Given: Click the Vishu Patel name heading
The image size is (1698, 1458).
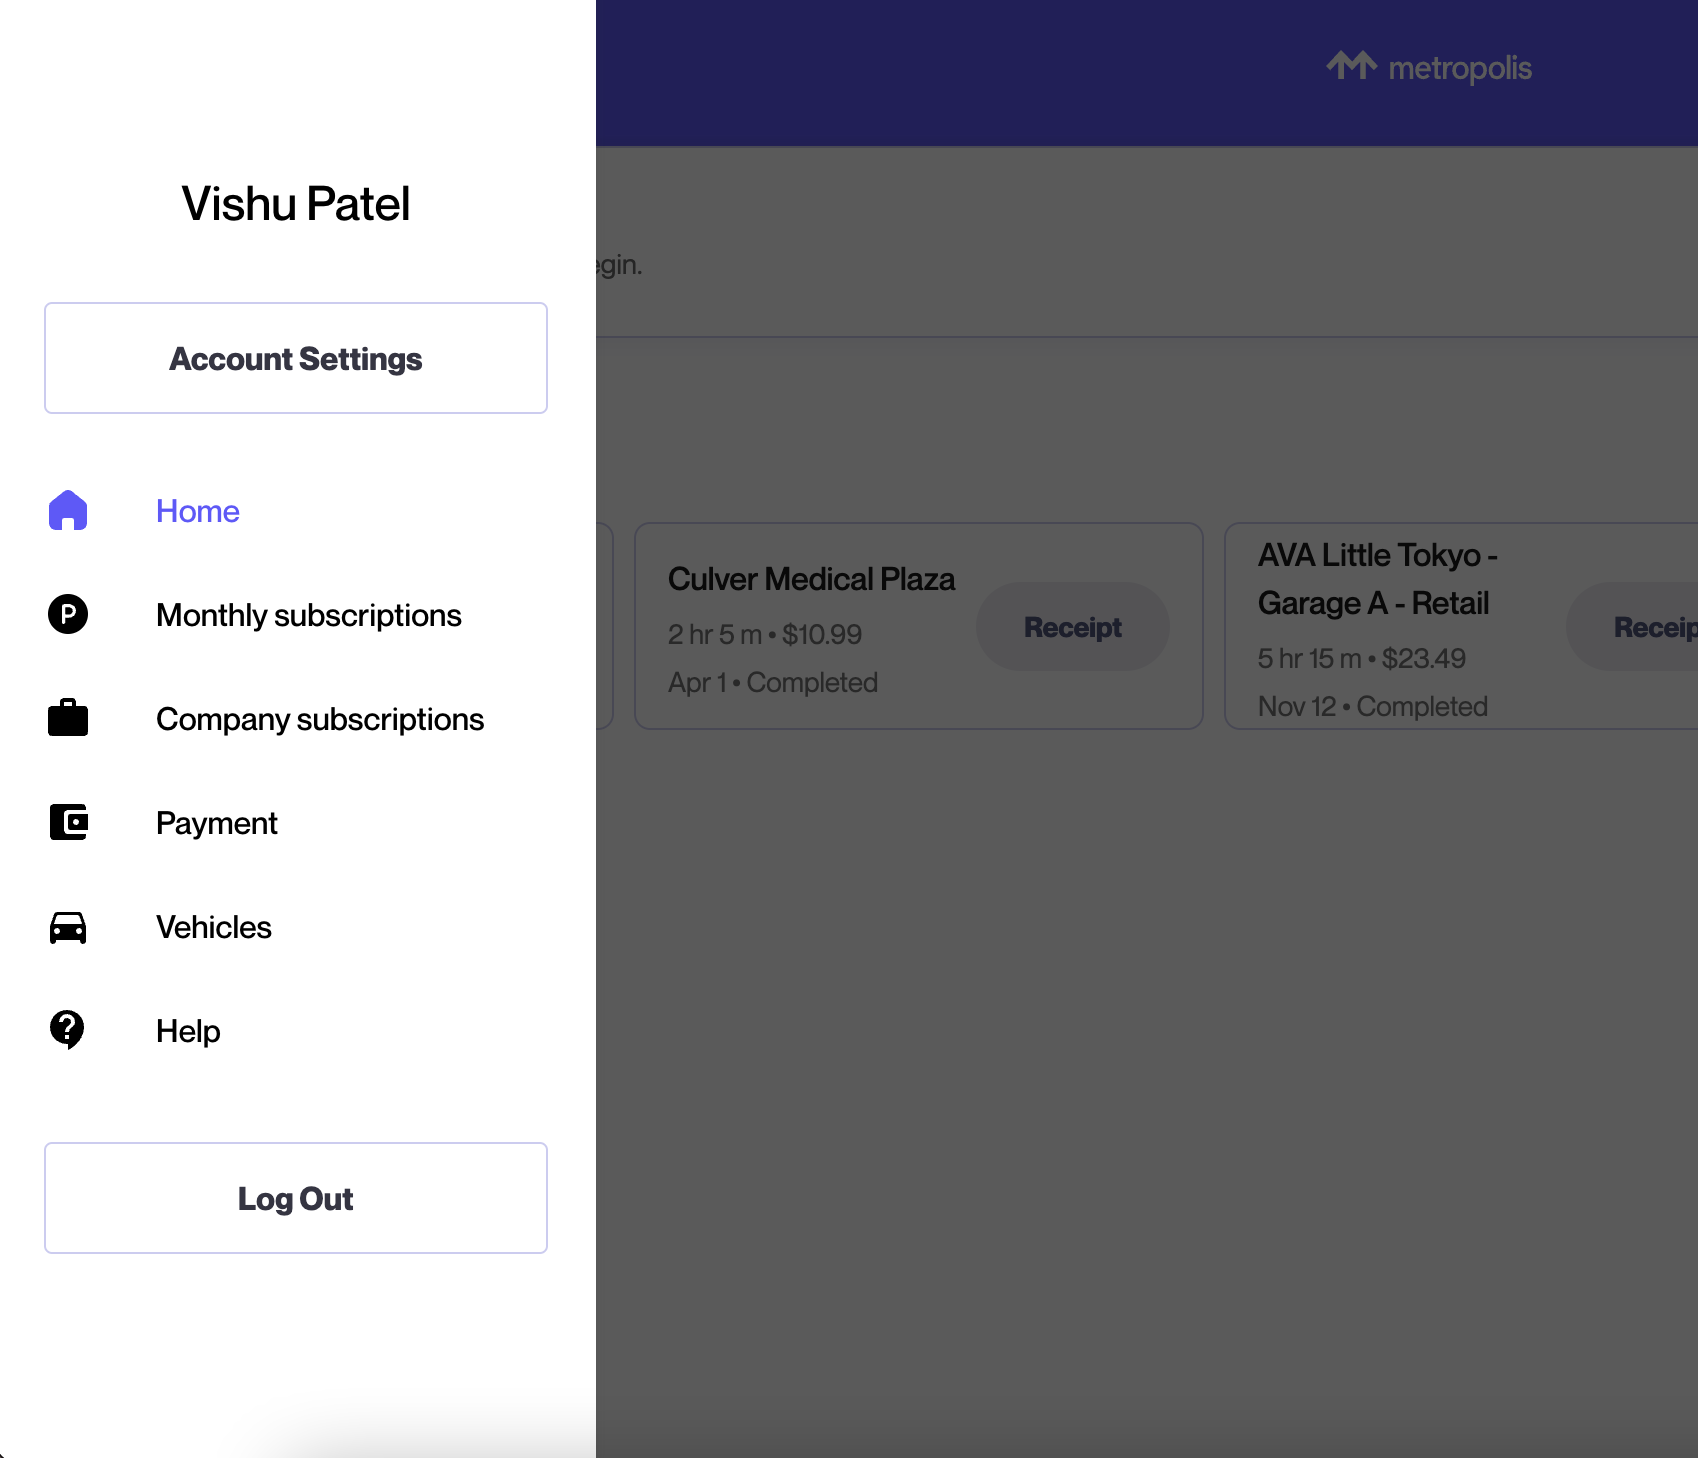Looking at the screenshot, I should pos(296,204).
